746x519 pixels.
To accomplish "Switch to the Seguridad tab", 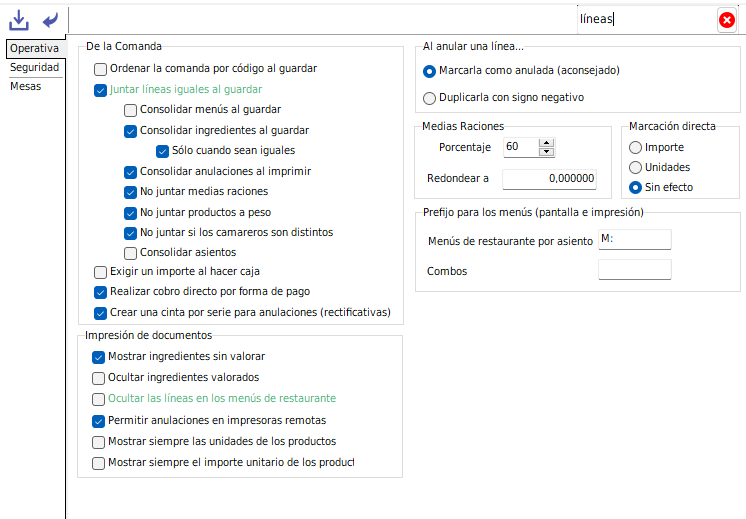I will [34, 68].
